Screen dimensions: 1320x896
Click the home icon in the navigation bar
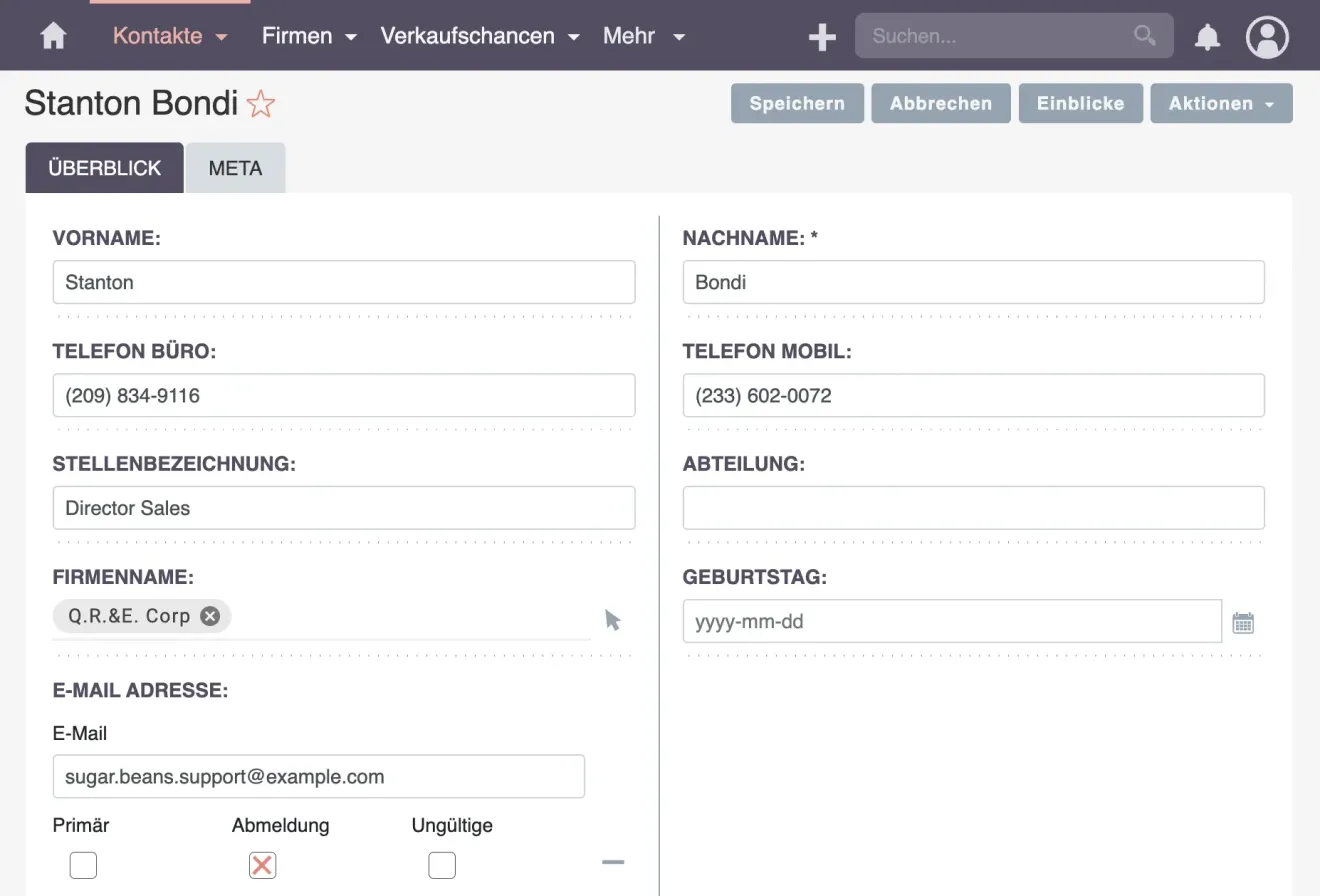[x=53, y=35]
